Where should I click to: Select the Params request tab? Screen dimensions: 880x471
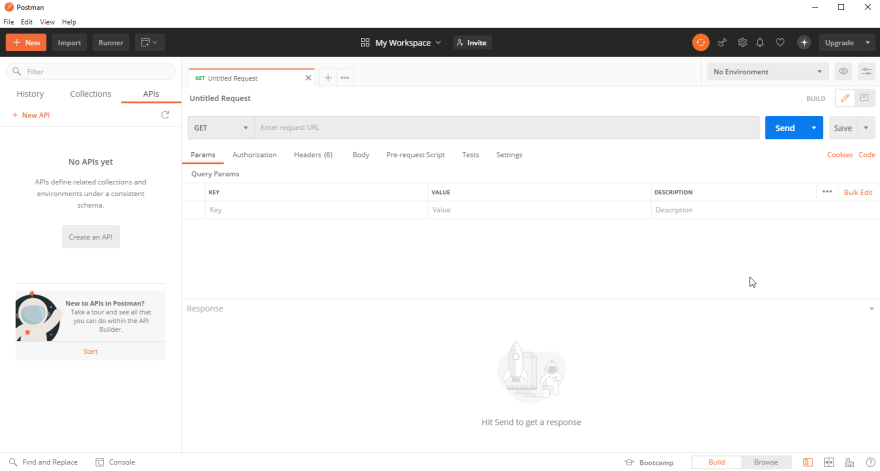(x=203, y=154)
